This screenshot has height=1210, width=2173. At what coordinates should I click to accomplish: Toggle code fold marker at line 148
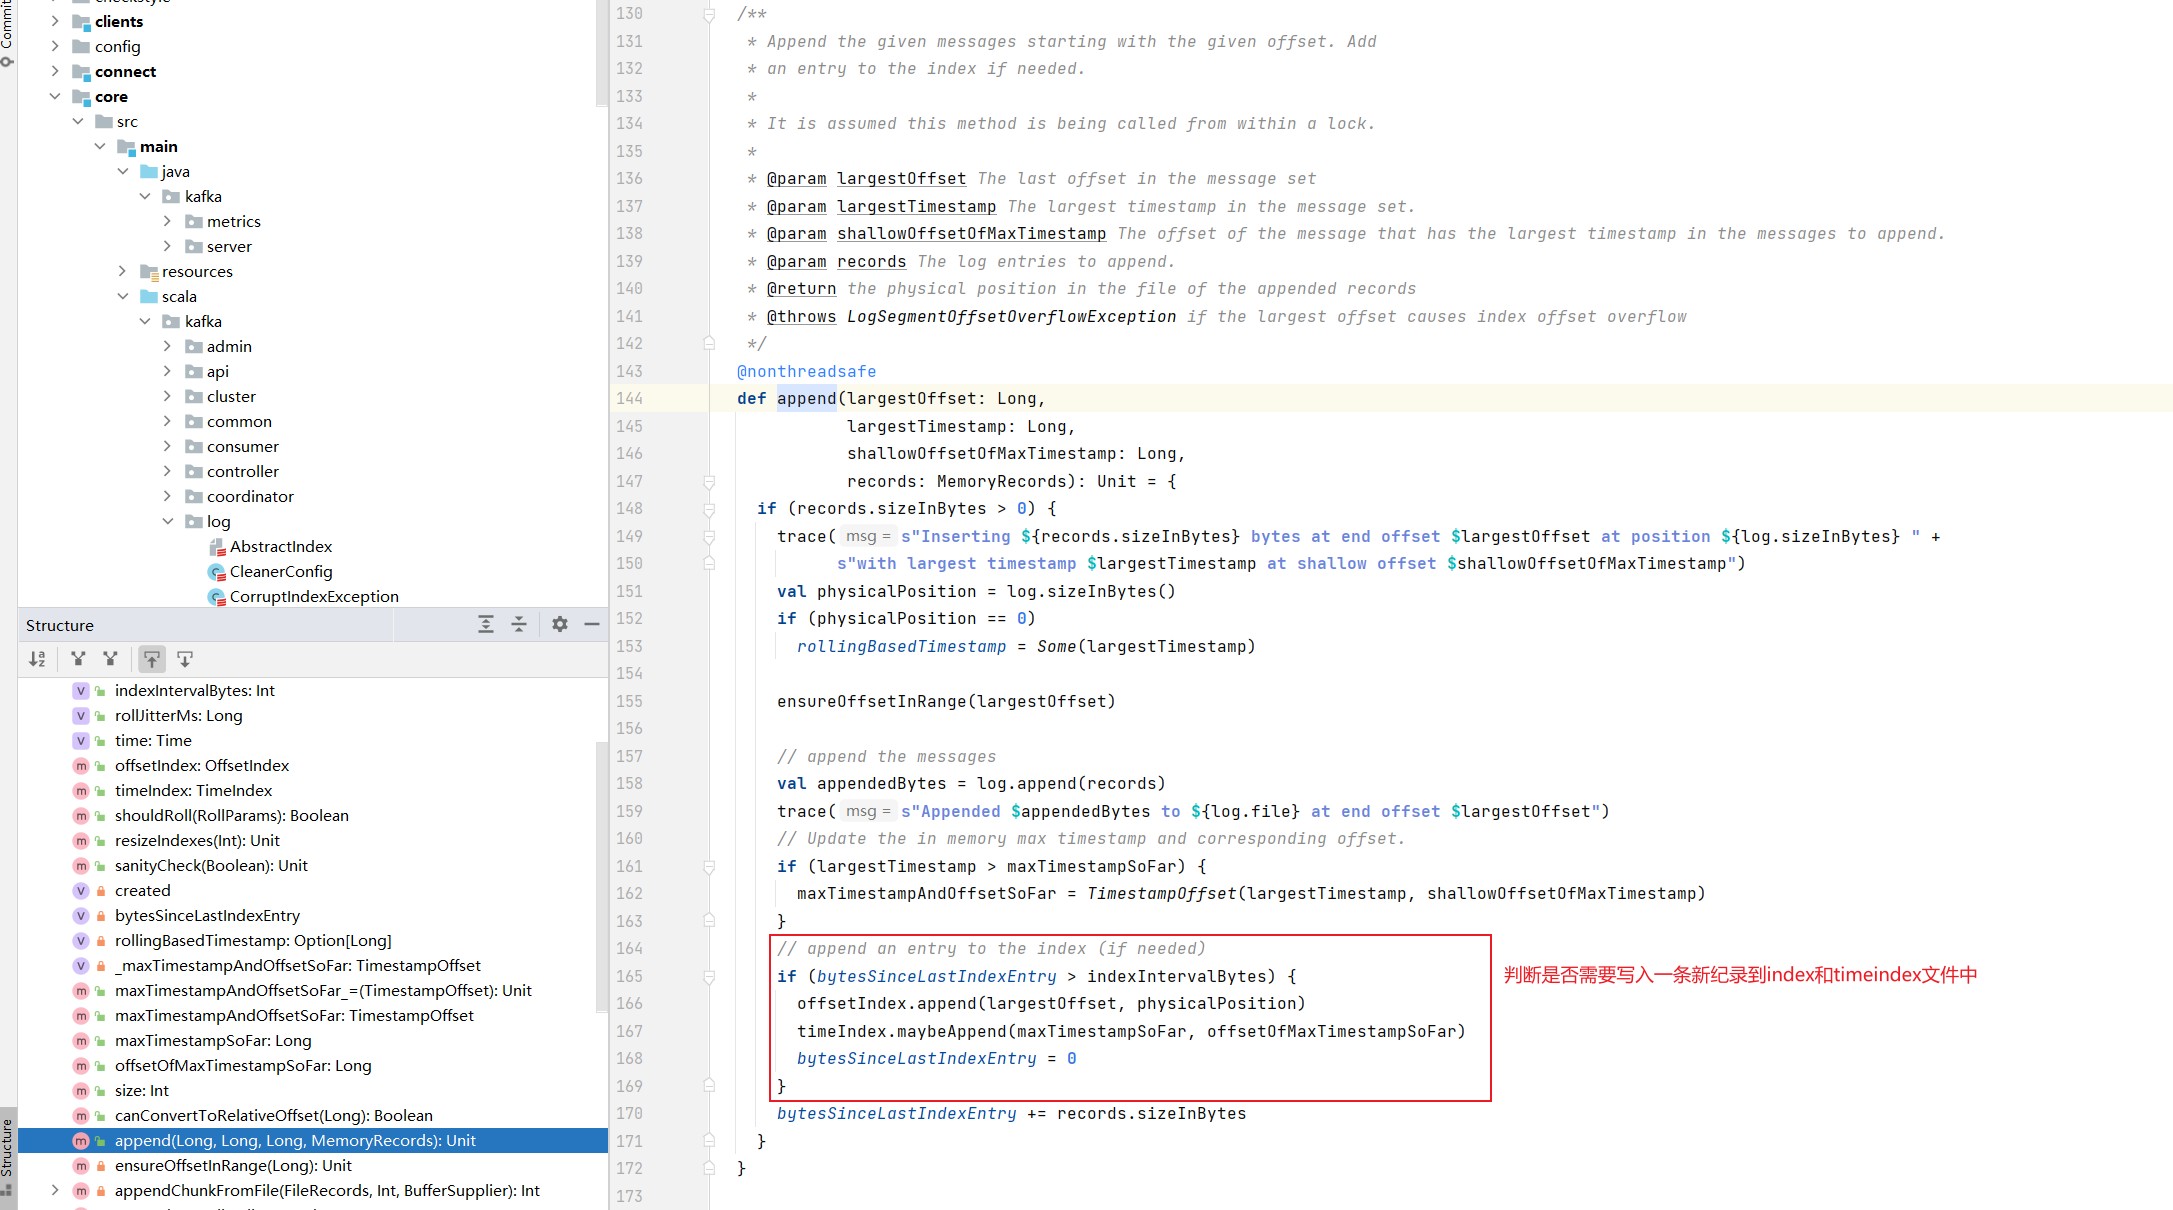(709, 509)
